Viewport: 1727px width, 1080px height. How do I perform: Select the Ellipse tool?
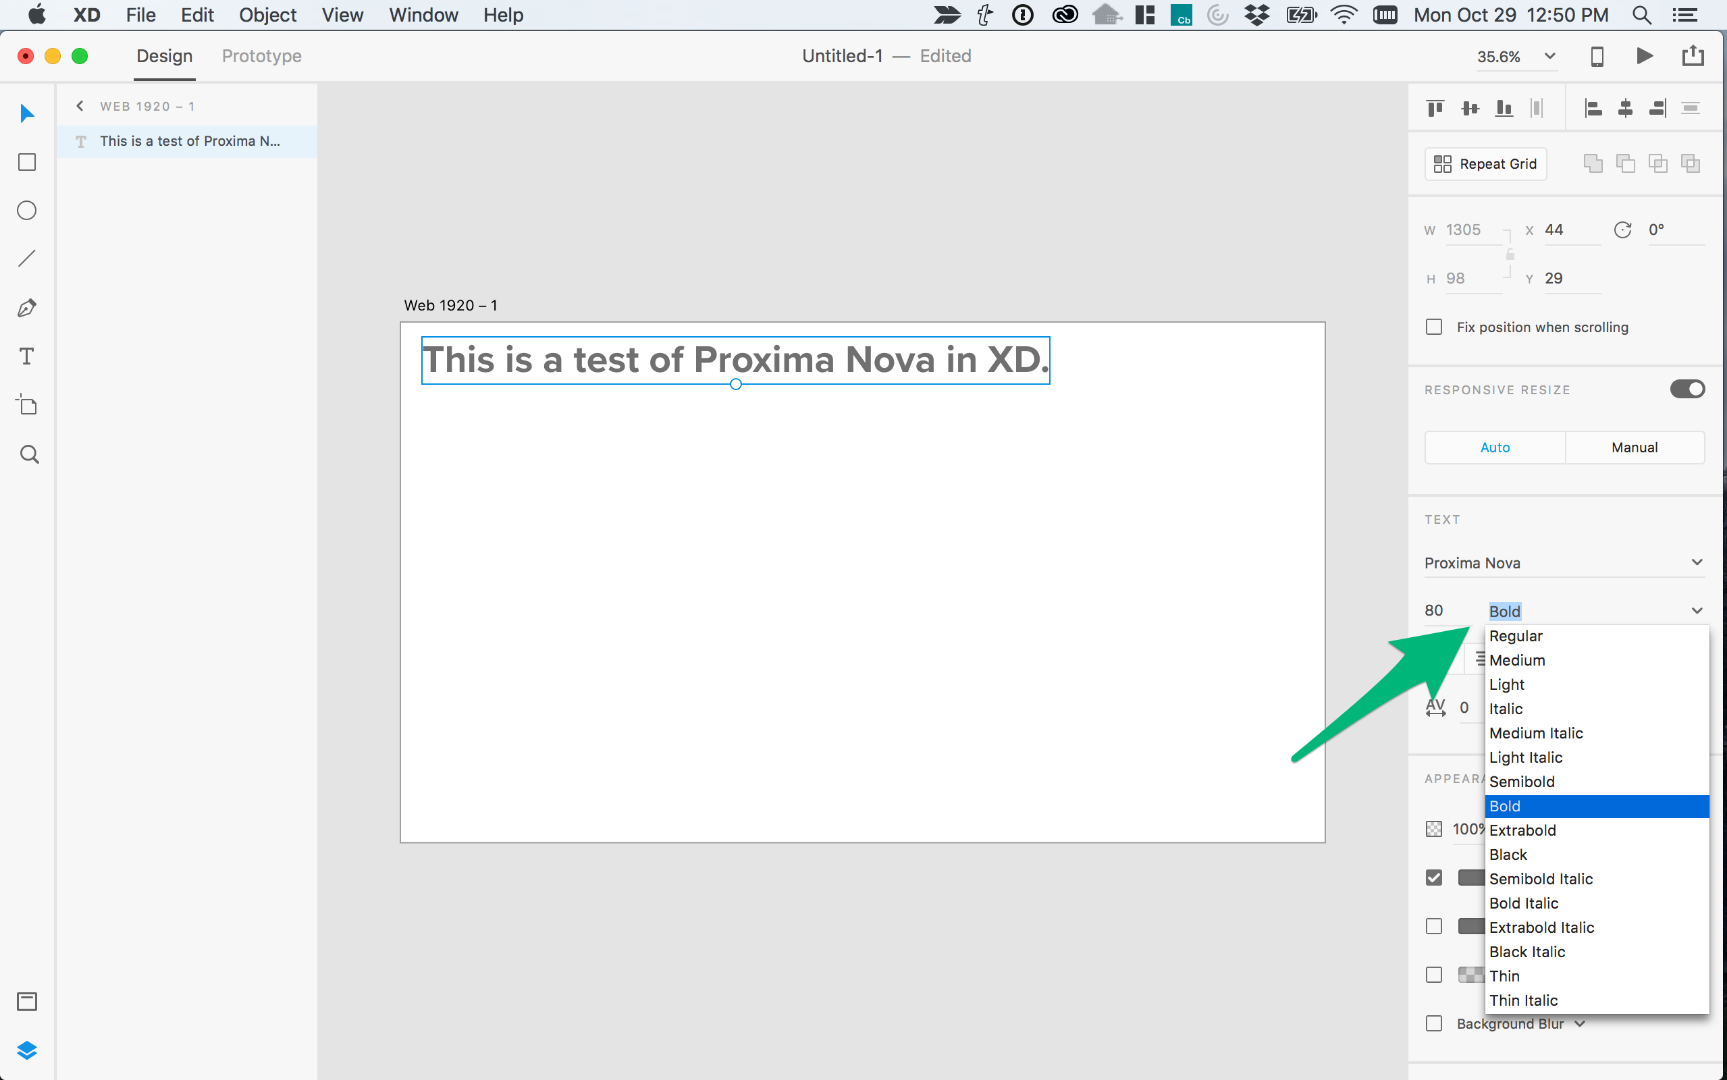click(27, 210)
